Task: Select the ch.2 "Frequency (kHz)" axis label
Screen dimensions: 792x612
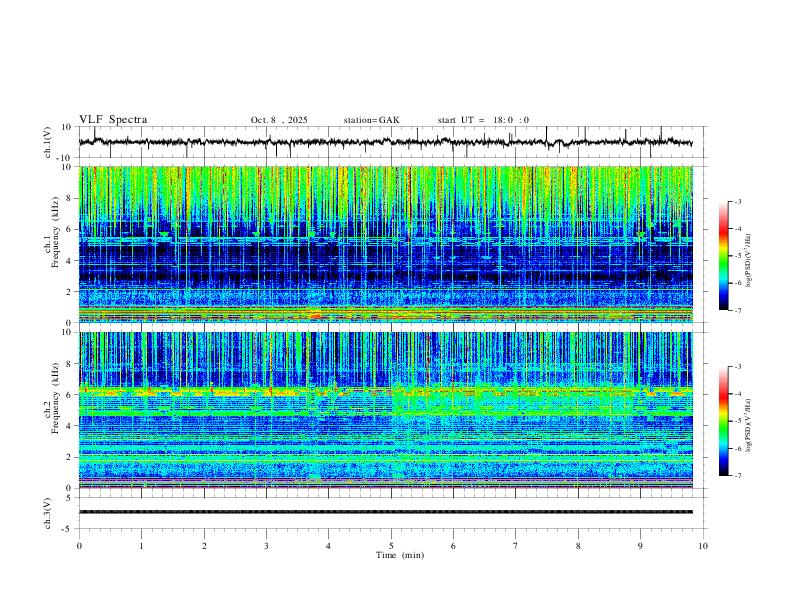Action: coord(56,398)
